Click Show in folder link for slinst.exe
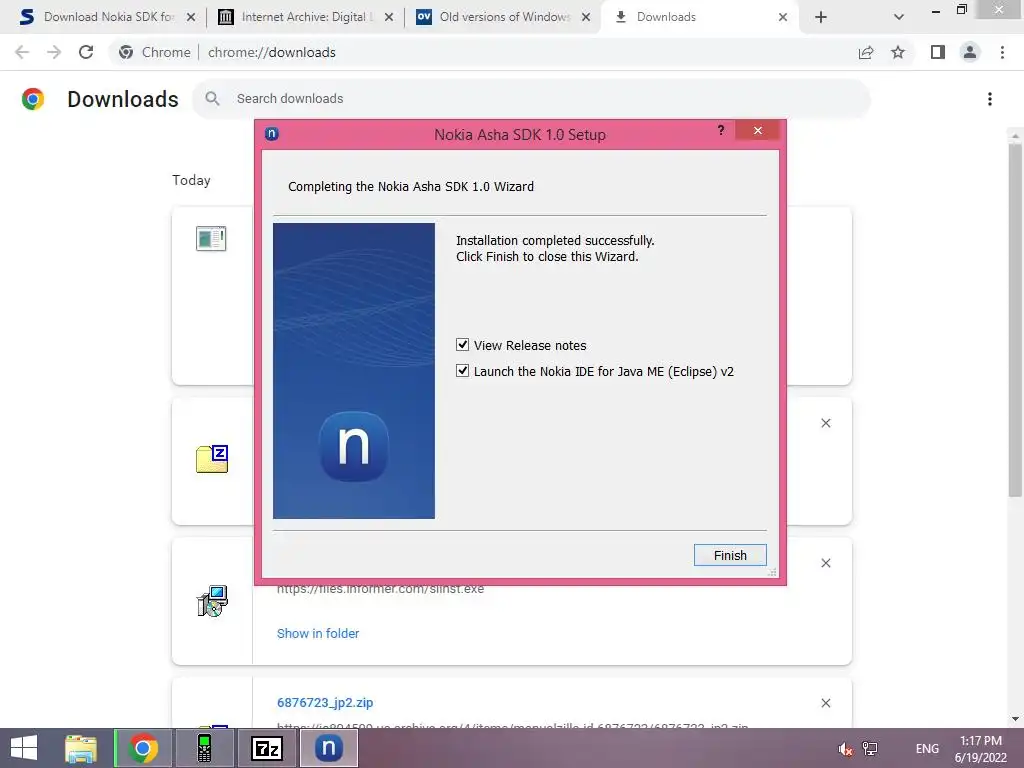 pos(318,633)
